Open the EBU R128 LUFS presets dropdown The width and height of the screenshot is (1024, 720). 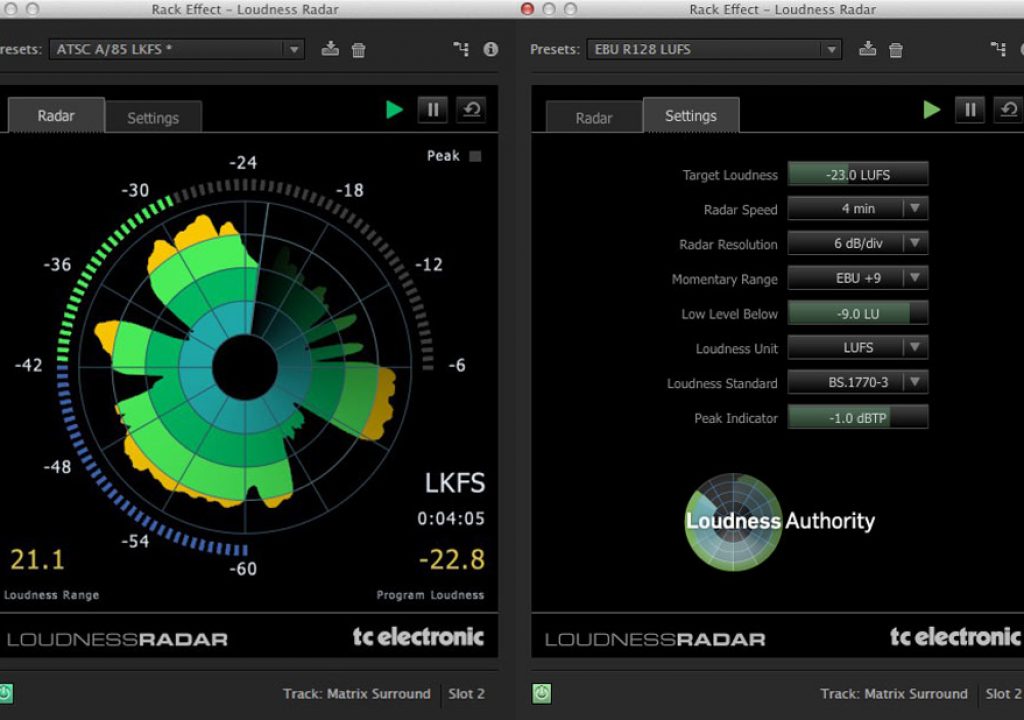pos(714,49)
